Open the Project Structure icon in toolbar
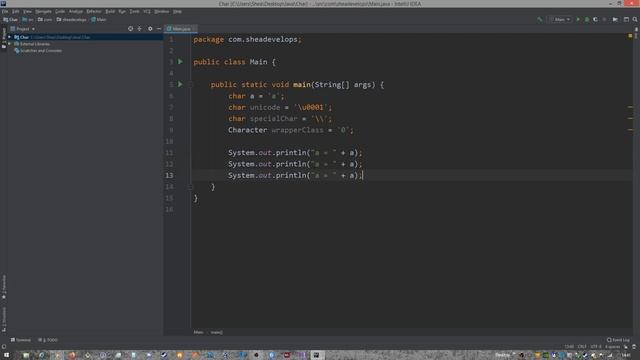This screenshot has width=640, height=360. pos(615,19)
